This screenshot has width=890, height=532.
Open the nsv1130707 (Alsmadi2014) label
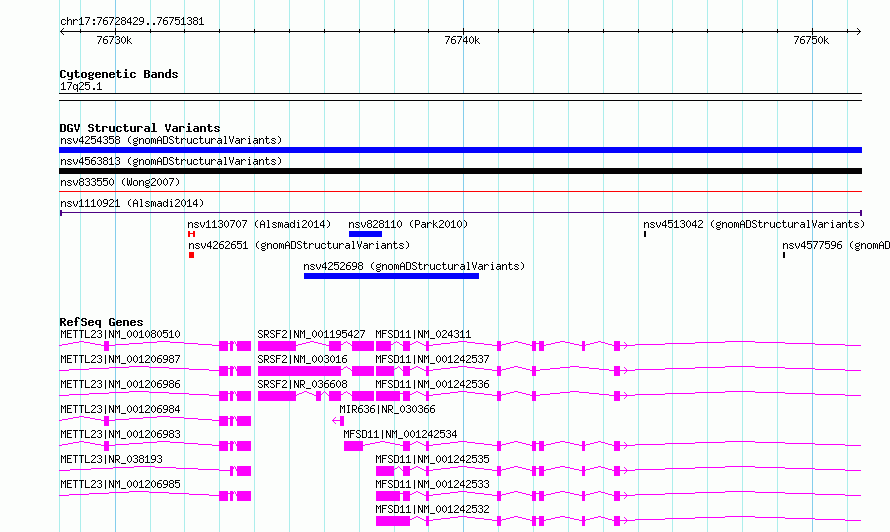(x=259, y=224)
